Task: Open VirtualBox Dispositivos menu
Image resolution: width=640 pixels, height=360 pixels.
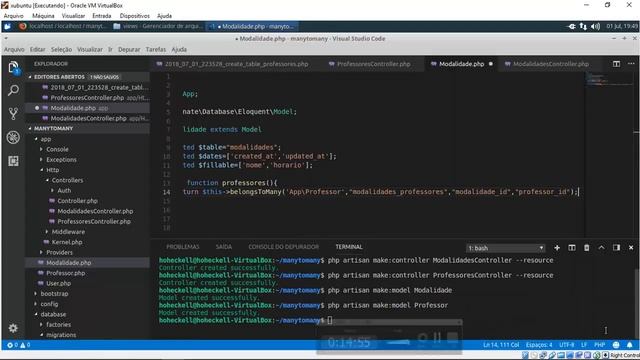Action: click(135, 16)
